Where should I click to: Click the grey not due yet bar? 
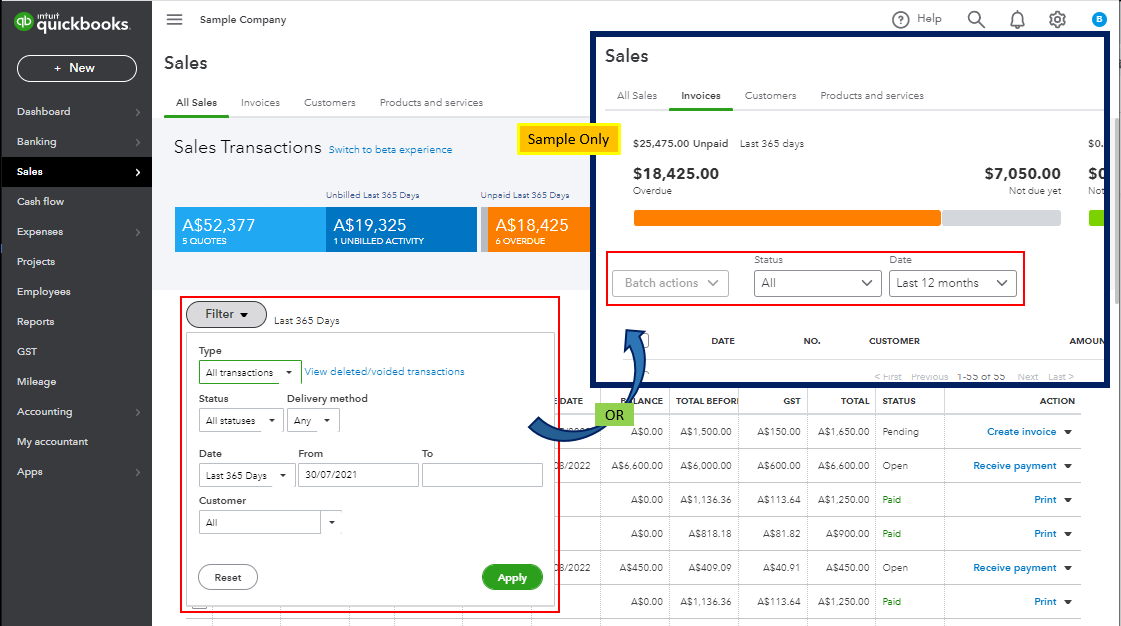pos(1001,218)
